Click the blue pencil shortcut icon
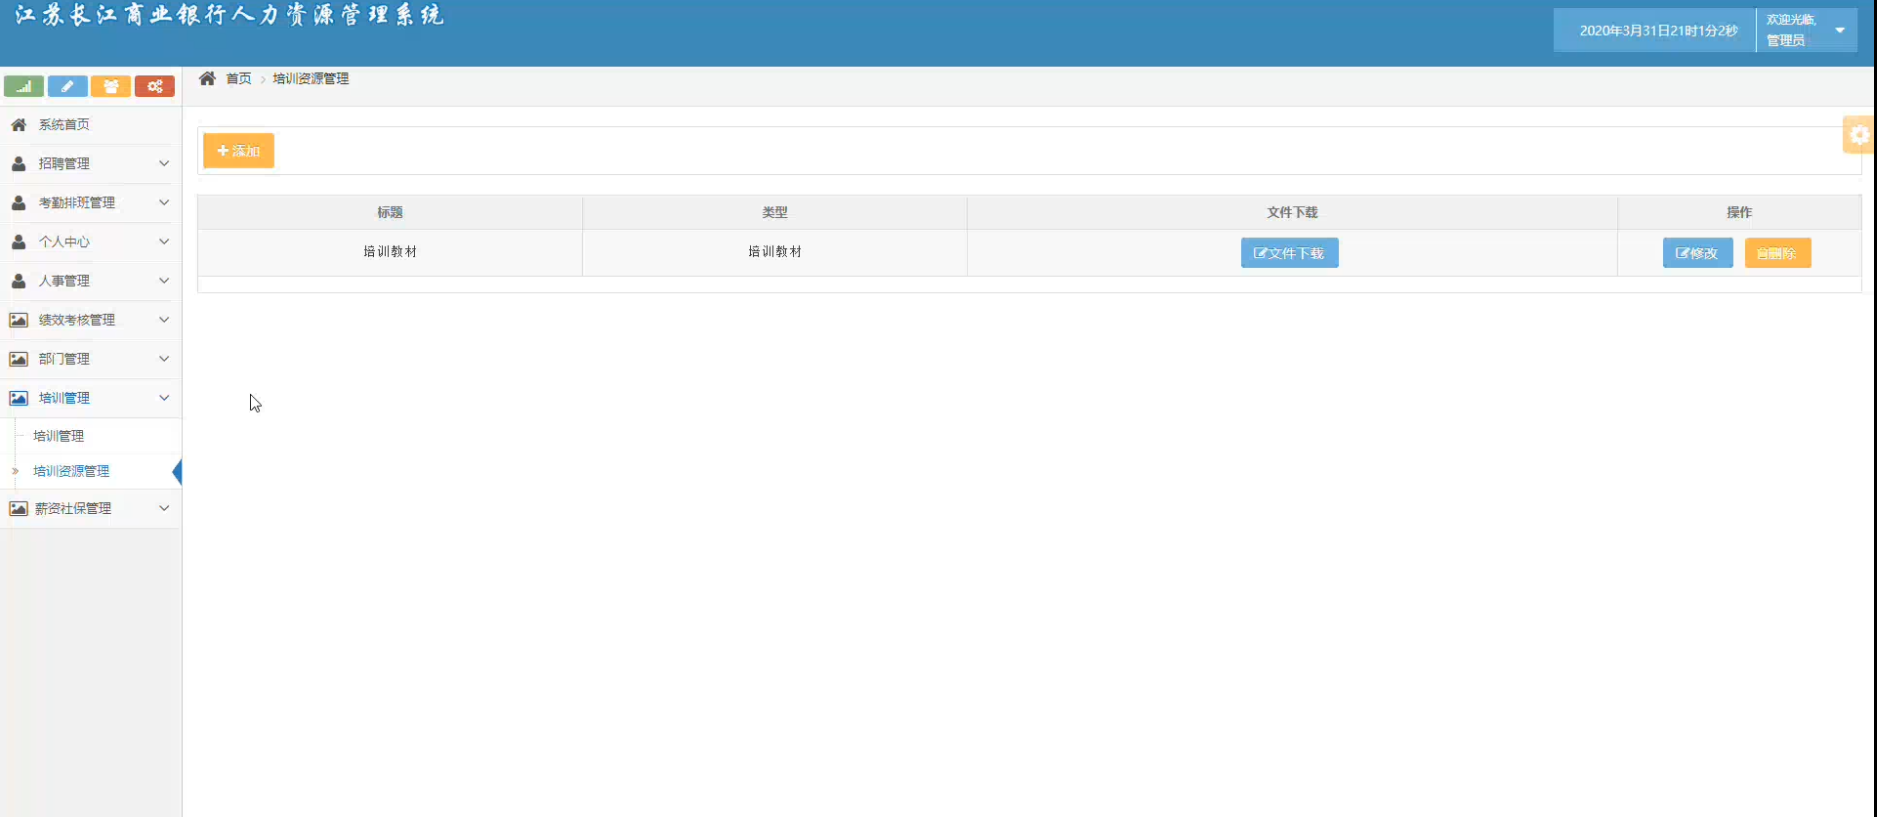The height and width of the screenshot is (817, 1877). point(68,86)
